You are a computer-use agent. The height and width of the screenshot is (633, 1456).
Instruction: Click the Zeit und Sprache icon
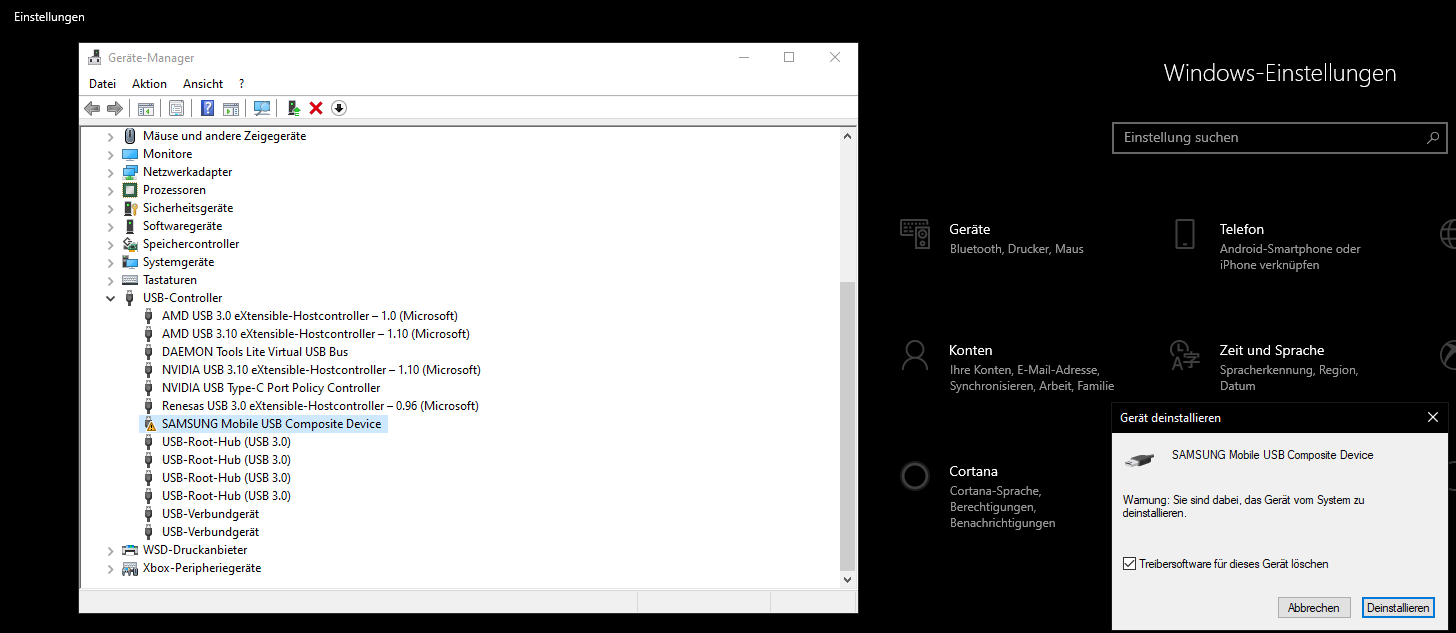pos(1185,355)
